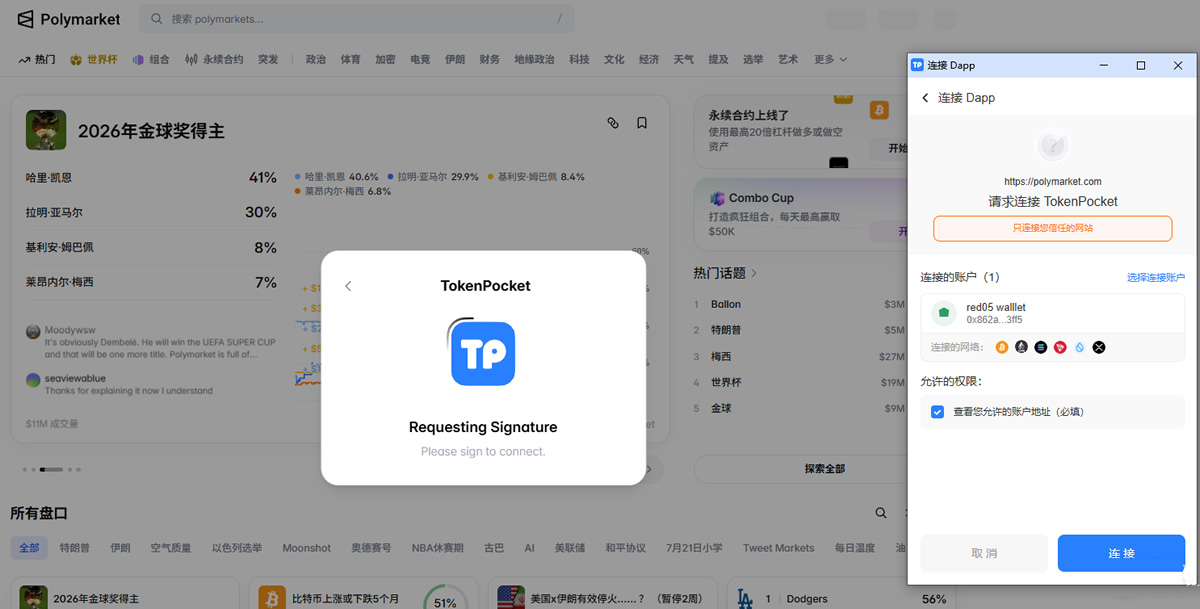Viewport: 1200px width, 609px height.
Task: Click back arrow in TokenPocket signature modal
Action: (x=348, y=286)
